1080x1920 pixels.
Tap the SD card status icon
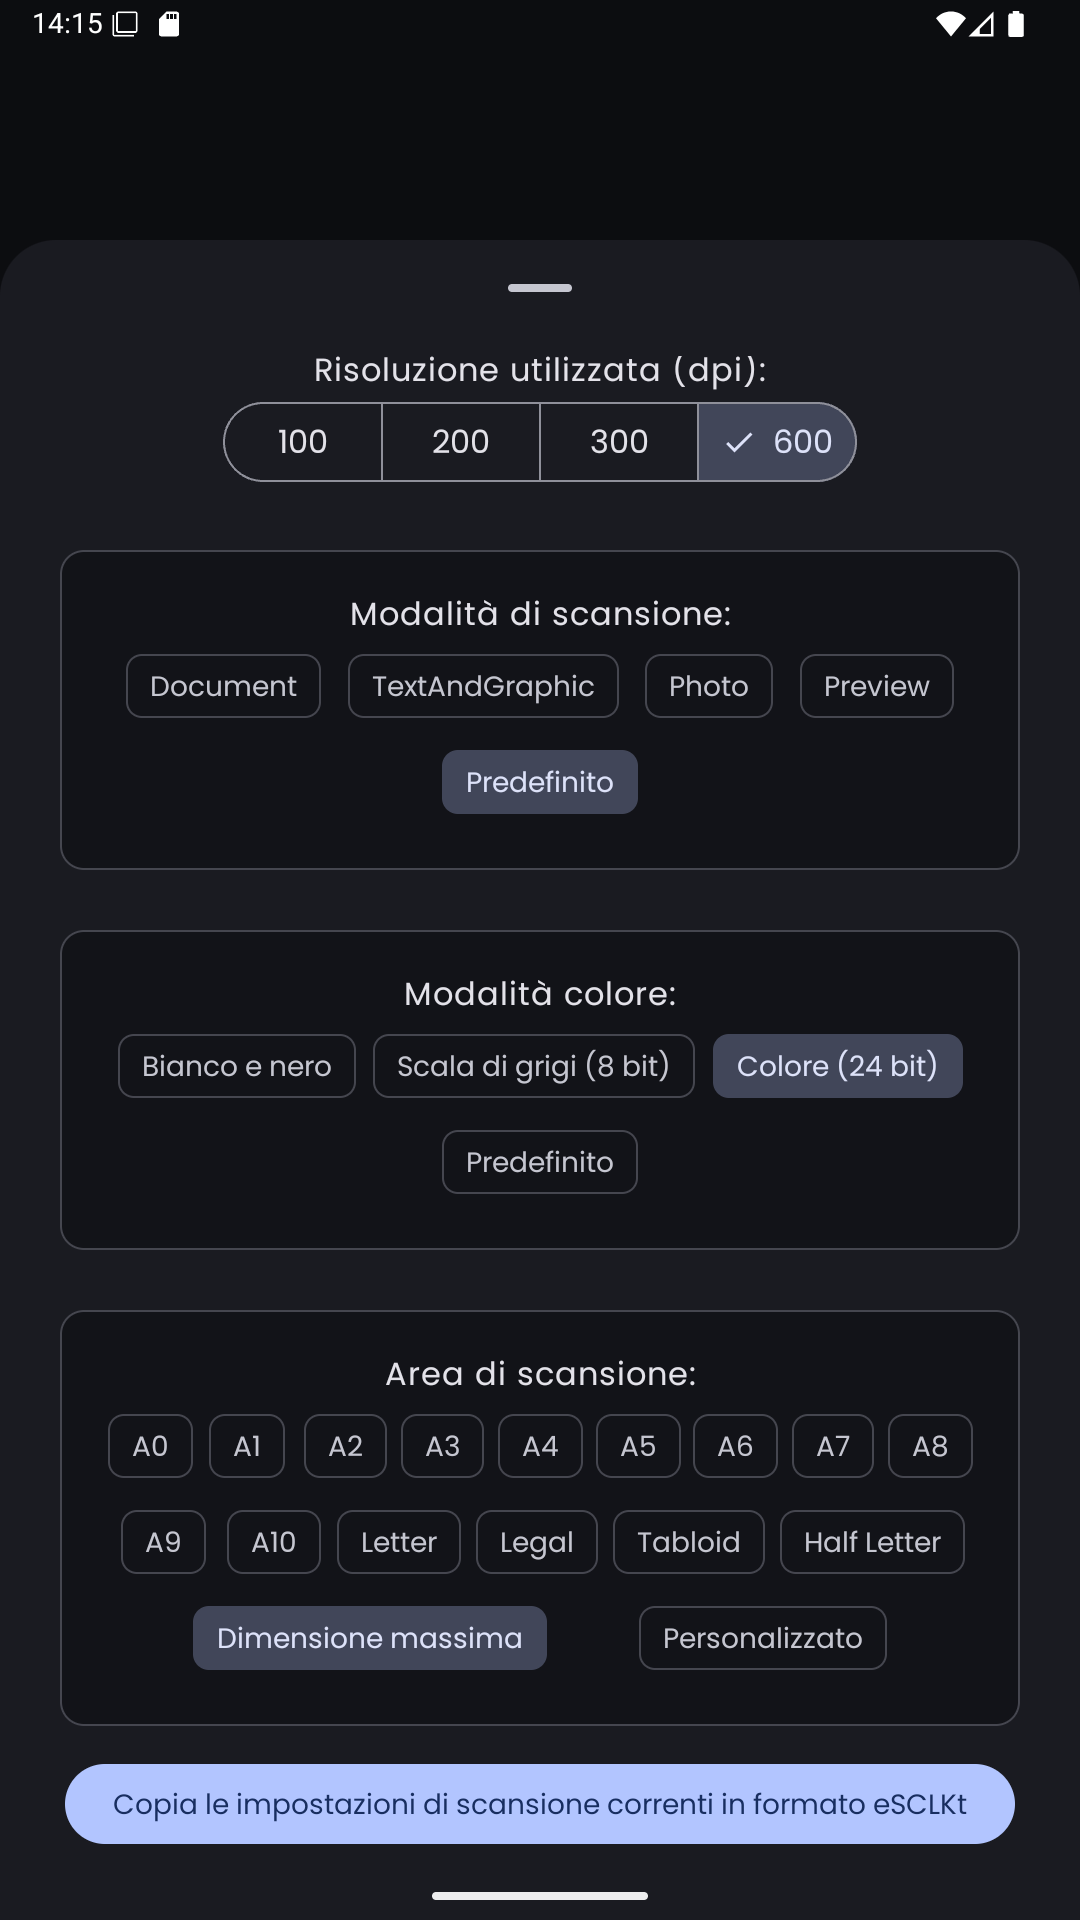point(169,24)
